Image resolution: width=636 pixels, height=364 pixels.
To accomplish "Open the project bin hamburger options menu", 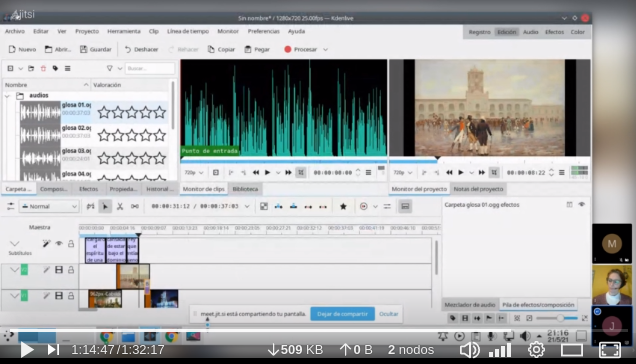I will click(x=68, y=68).
